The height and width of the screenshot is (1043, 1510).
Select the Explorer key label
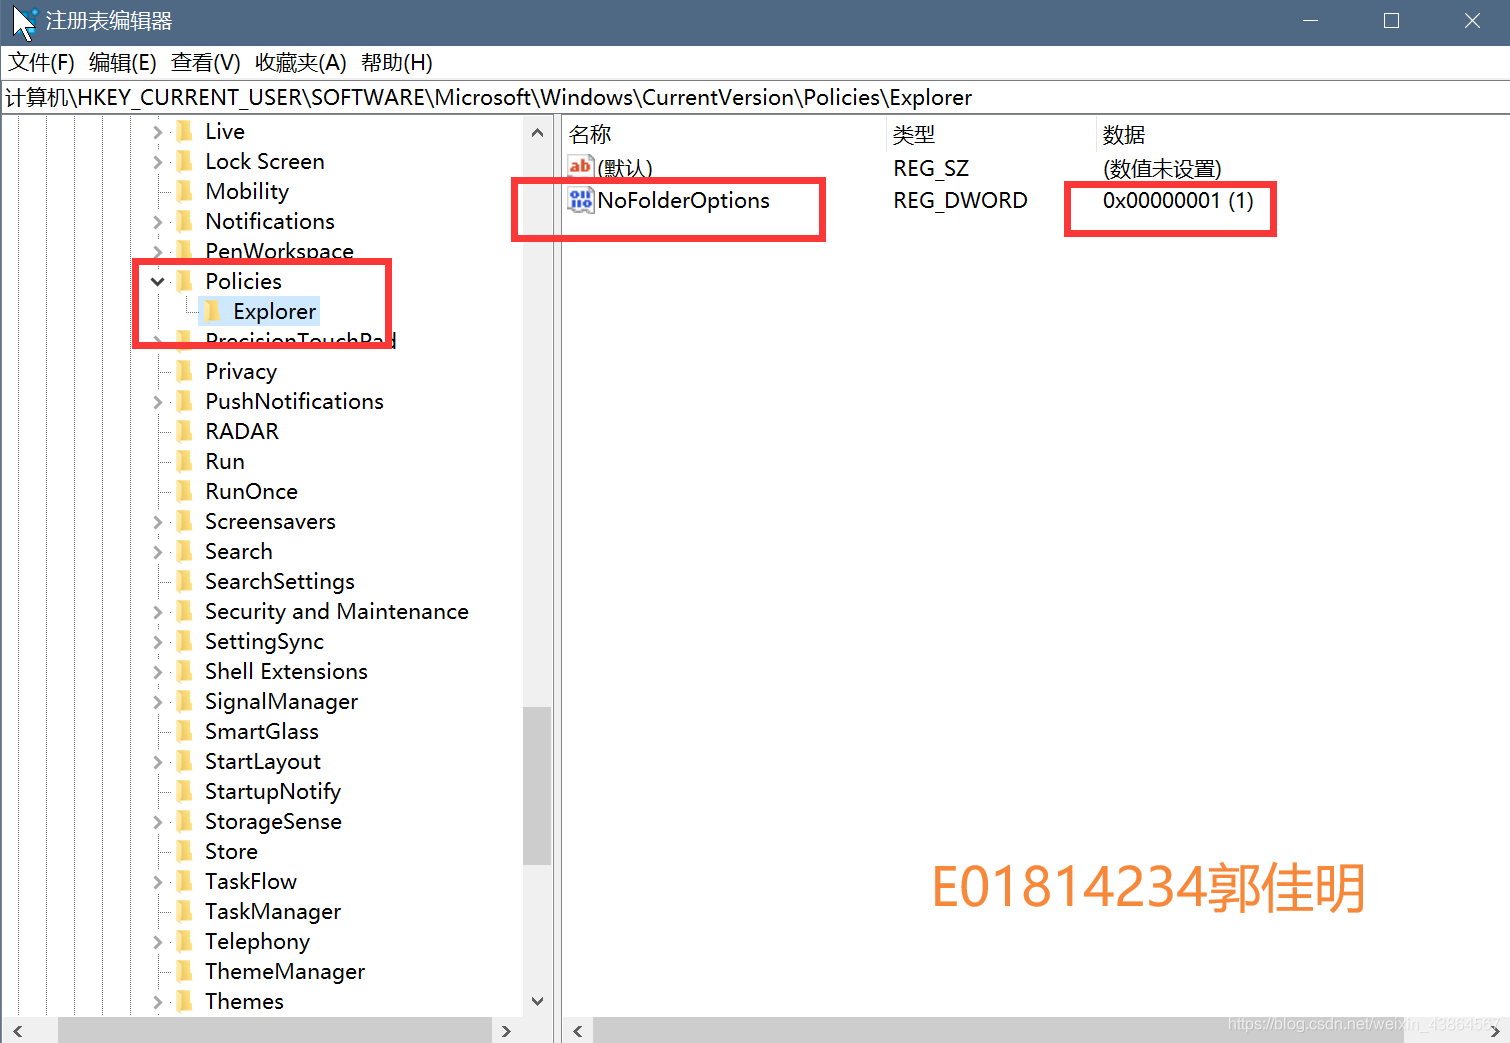(274, 312)
